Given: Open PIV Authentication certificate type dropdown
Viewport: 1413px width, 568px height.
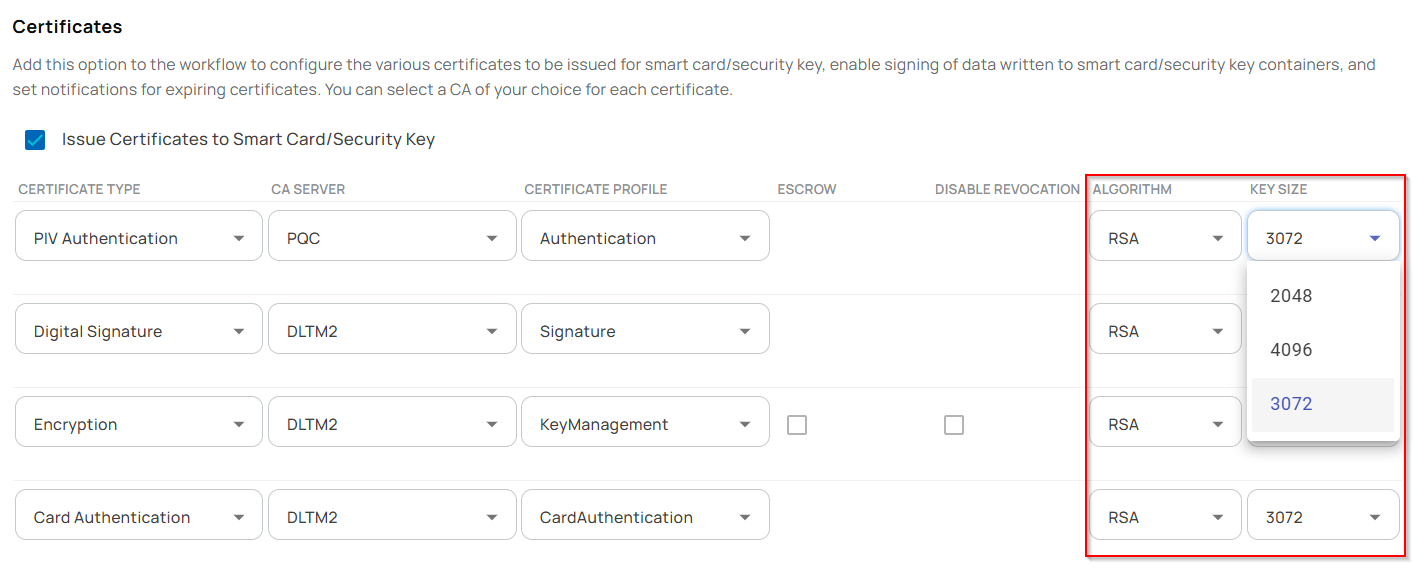Looking at the screenshot, I should pyautogui.click(x=139, y=238).
